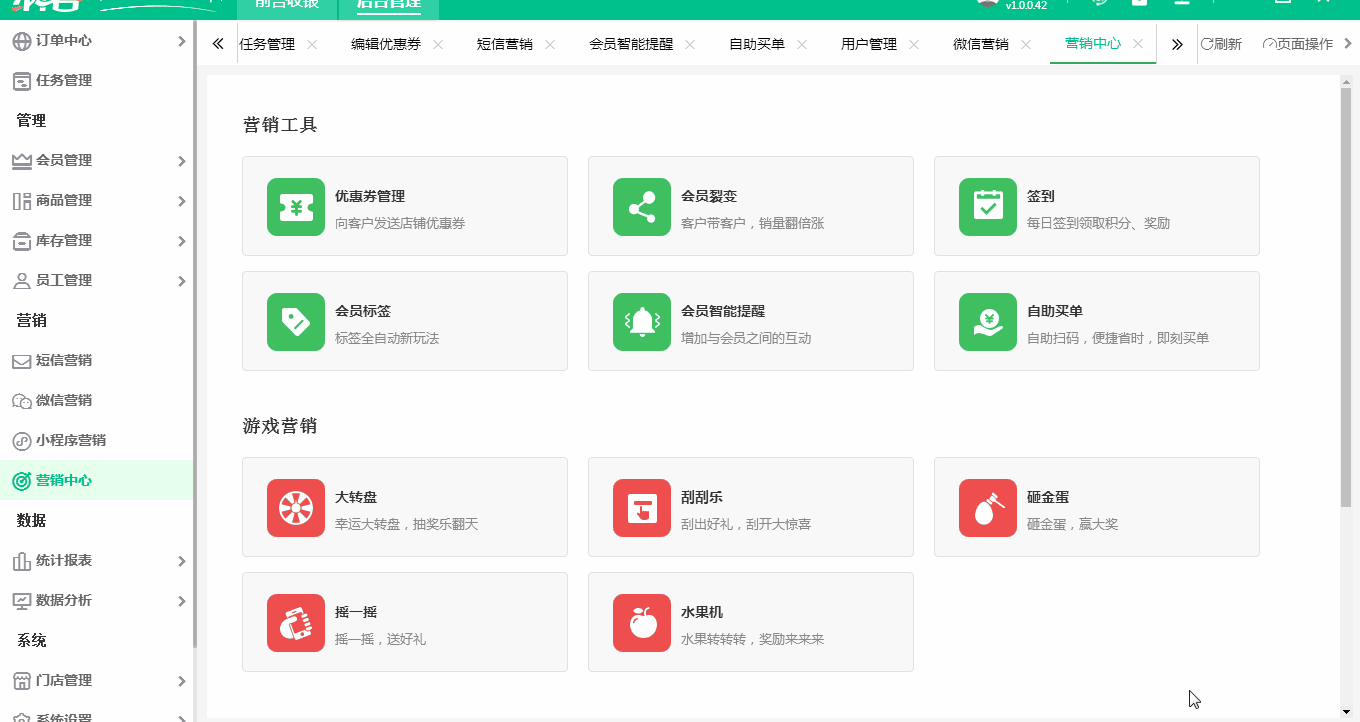Select the 自助买单 self-service payment icon

click(x=987, y=321)
